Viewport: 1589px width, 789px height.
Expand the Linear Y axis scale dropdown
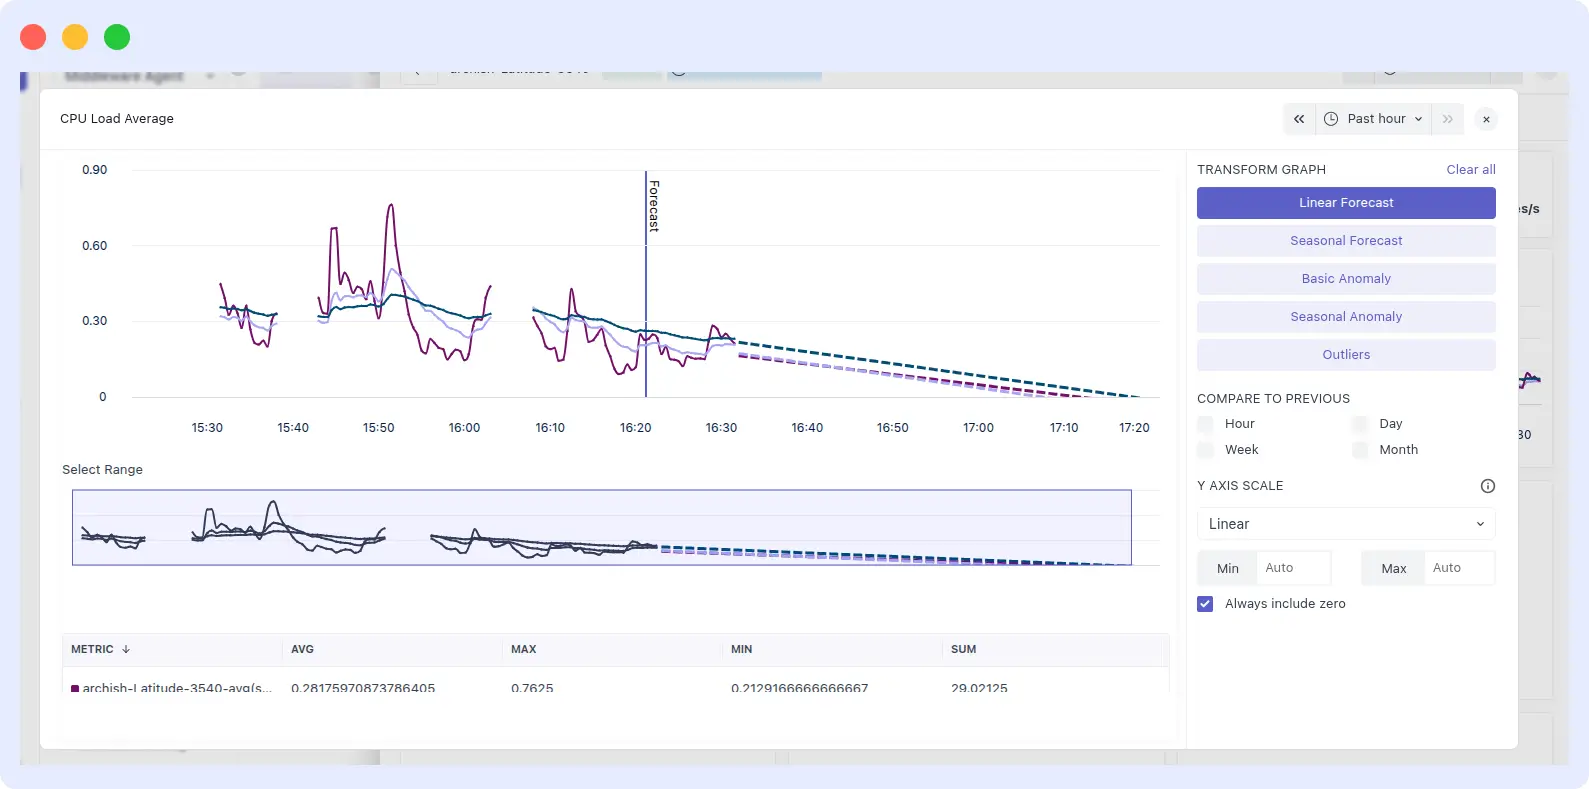(x=1345, y=524)
